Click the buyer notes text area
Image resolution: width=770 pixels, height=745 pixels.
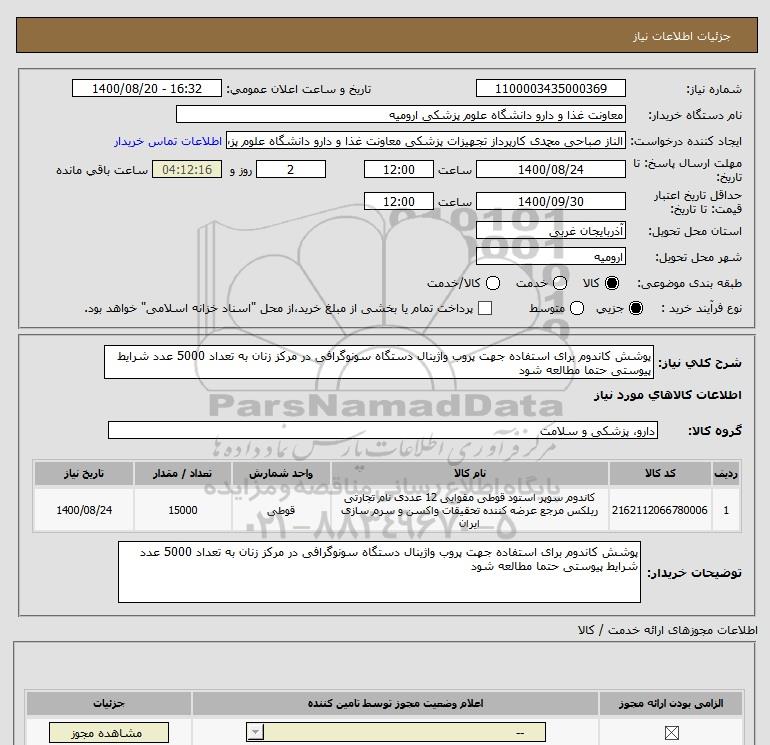379,572
